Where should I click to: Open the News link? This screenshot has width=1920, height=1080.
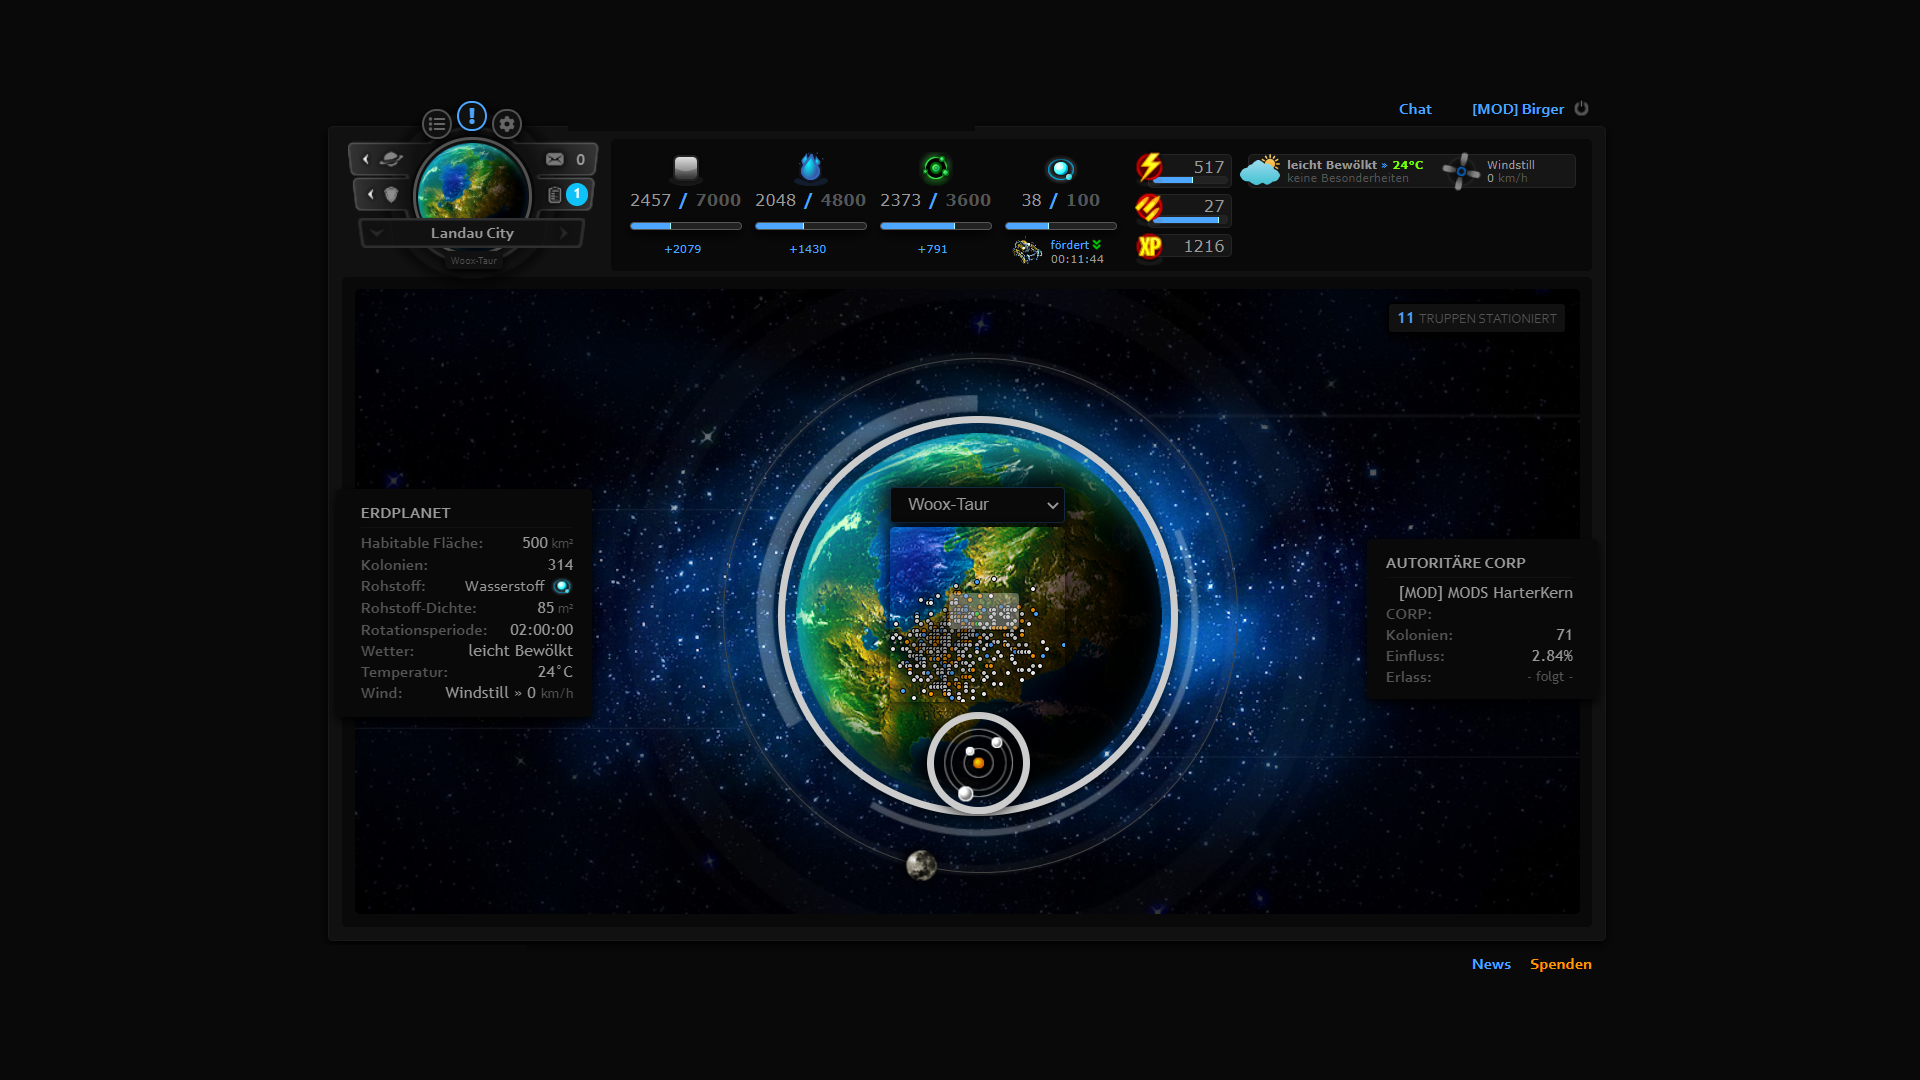pyautogui.click(x=1490, y=964)
